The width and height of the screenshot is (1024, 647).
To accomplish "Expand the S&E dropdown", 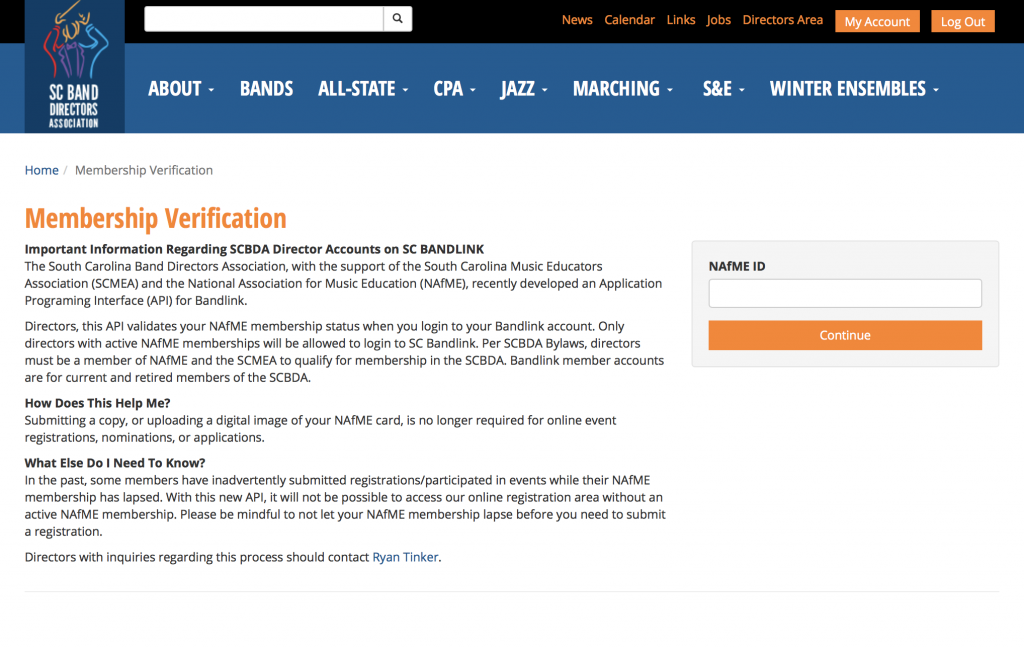I will [x=722, y=88].
